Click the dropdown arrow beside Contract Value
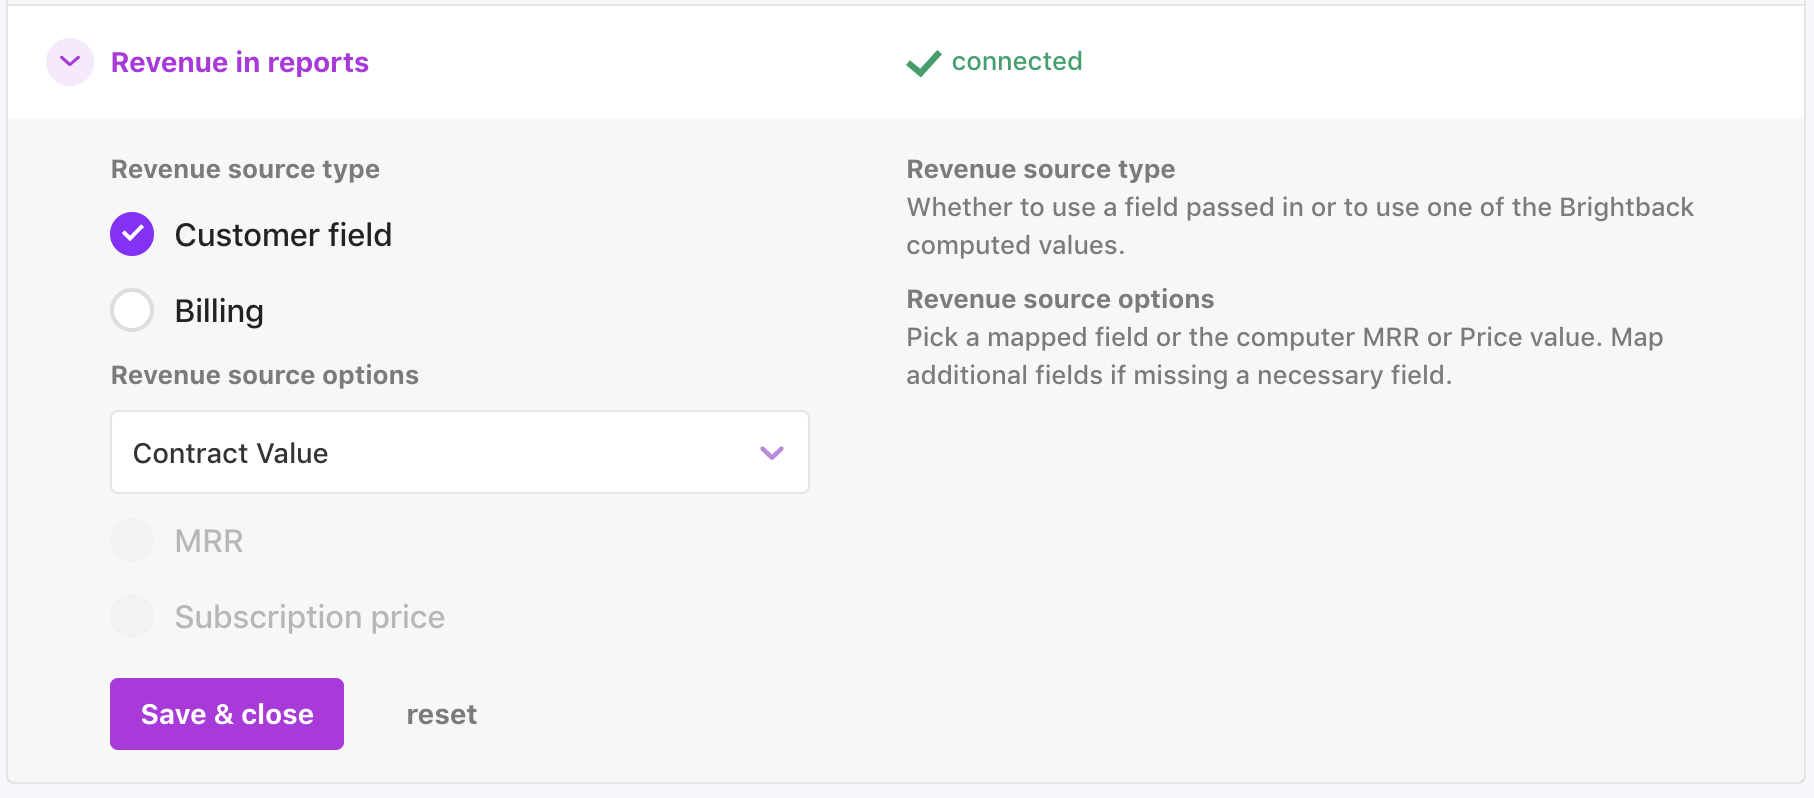1814x798 pixels. pos(771,453)
